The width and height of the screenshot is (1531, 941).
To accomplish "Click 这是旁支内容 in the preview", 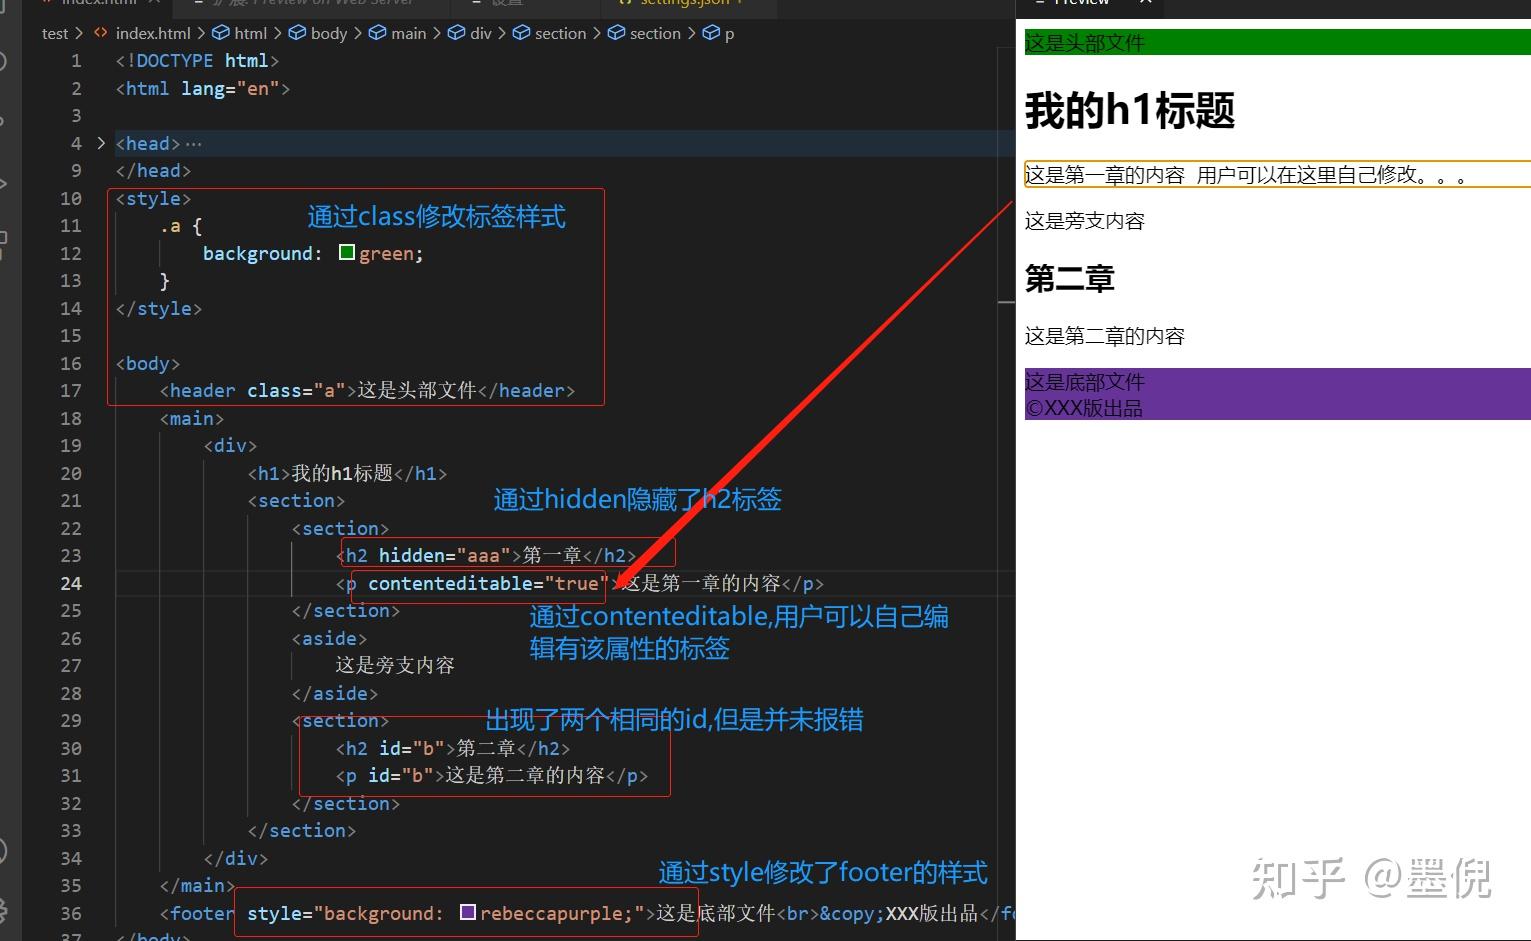I will point(1085,221).
